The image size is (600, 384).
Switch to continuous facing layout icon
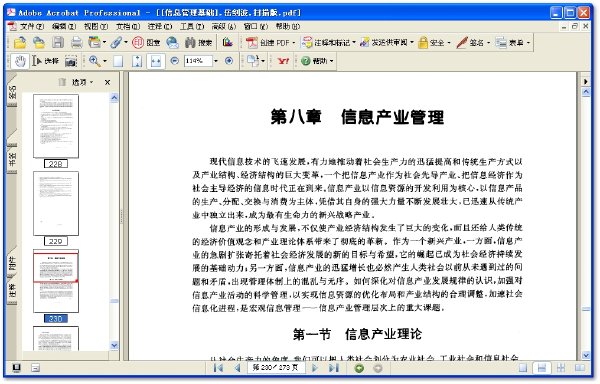click(x=561, y=368)
